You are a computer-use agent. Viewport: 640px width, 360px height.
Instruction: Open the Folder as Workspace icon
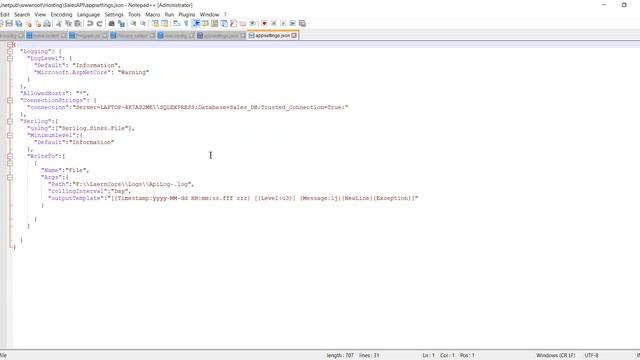tap(243, 24)
